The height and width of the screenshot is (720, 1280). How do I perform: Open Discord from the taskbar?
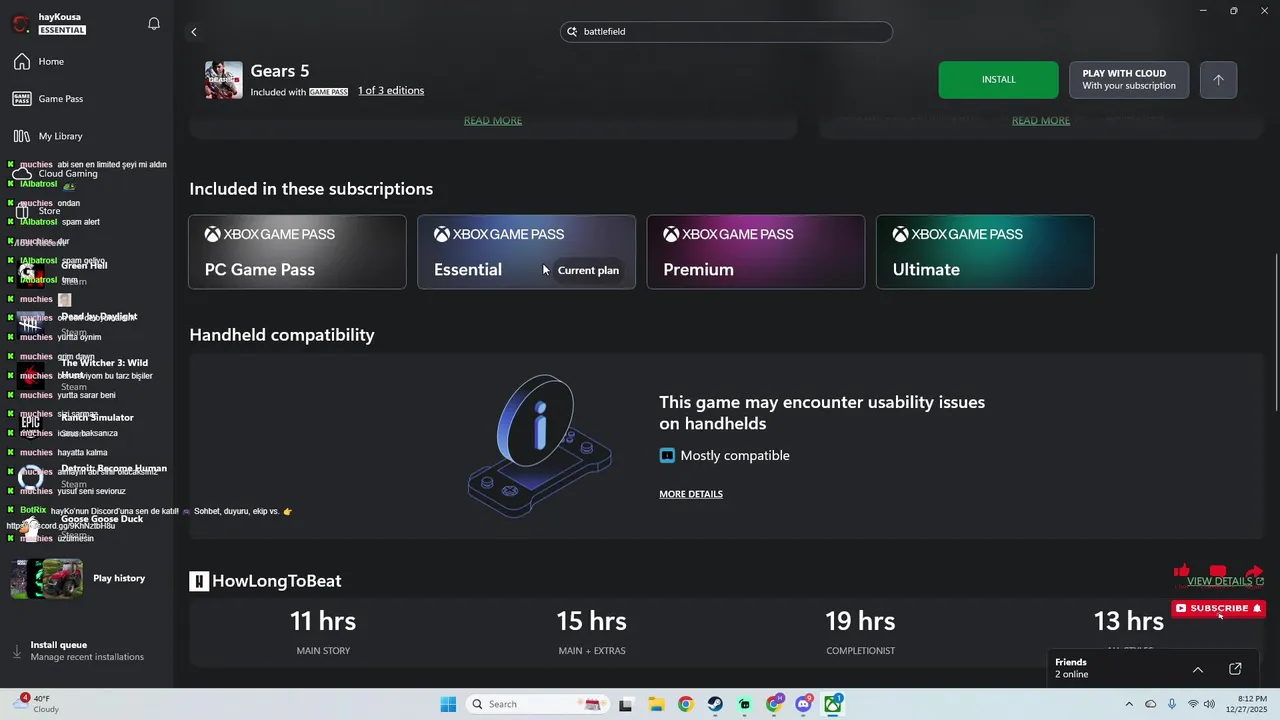click(x=803, y=704)
